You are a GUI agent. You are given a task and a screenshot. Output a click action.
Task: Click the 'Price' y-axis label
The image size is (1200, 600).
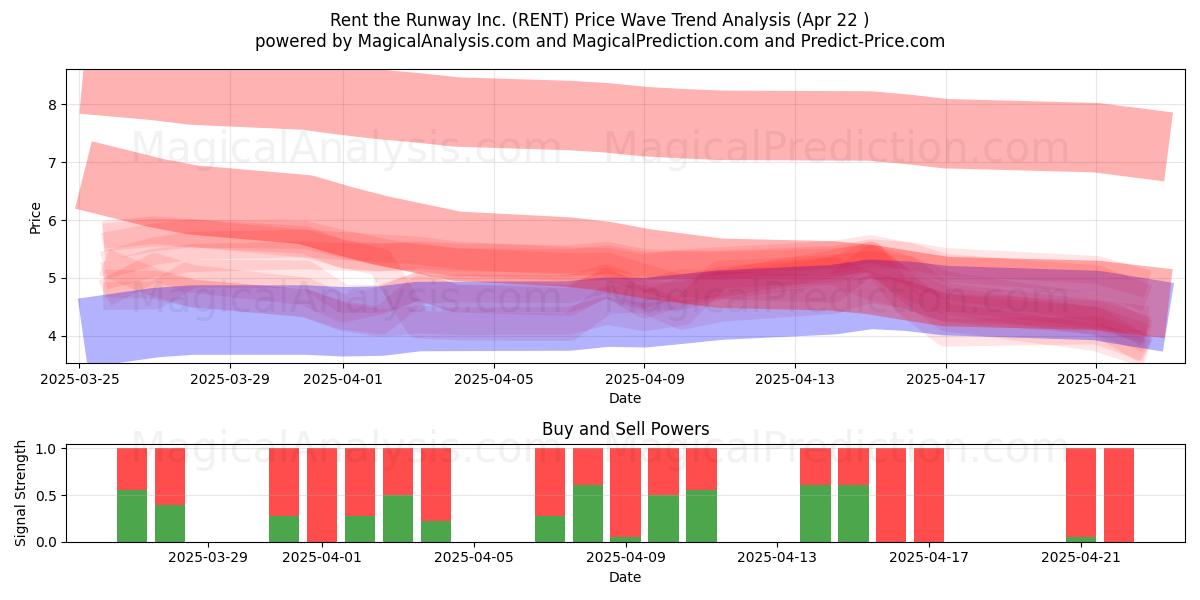click(36, 217)
